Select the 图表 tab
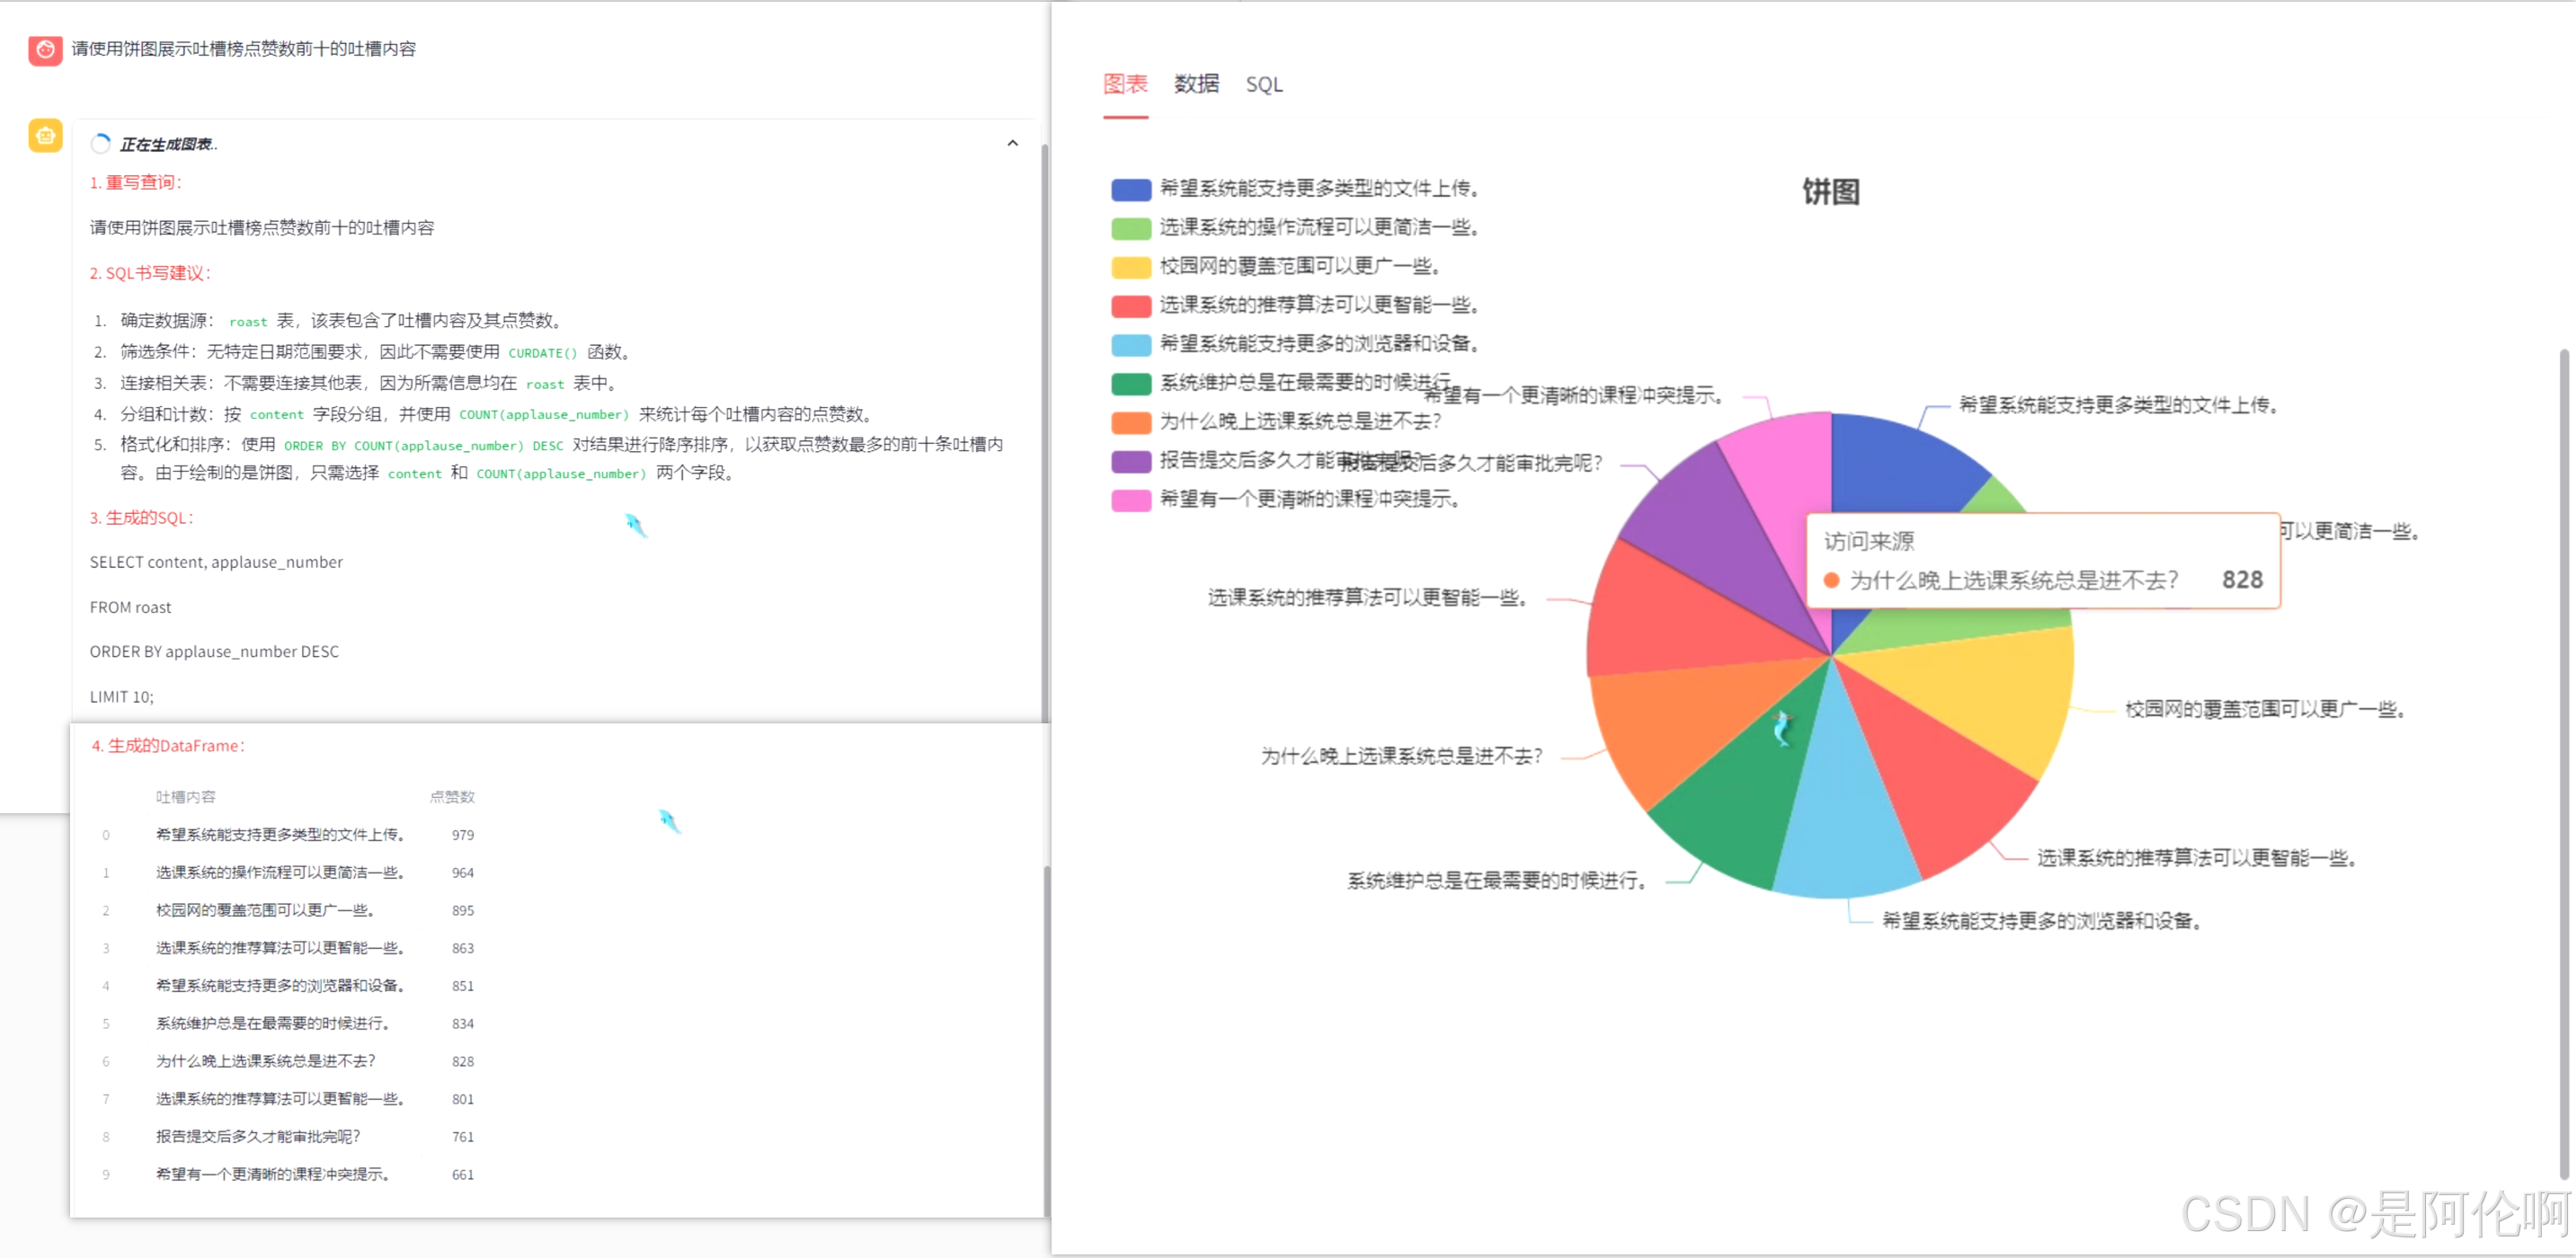Screen dimensions: 2576x1258 click(x=1125, y=84)
